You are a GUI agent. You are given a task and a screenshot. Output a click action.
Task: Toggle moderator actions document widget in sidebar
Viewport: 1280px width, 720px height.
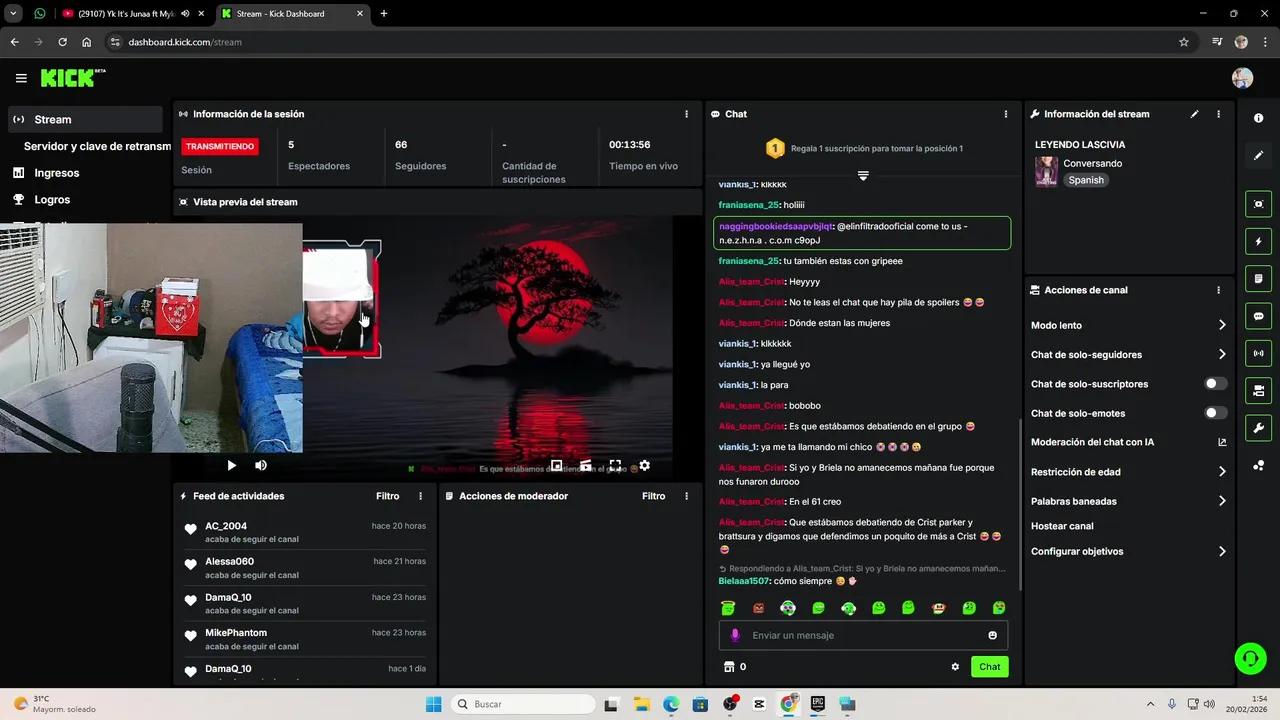[1258, 278]
